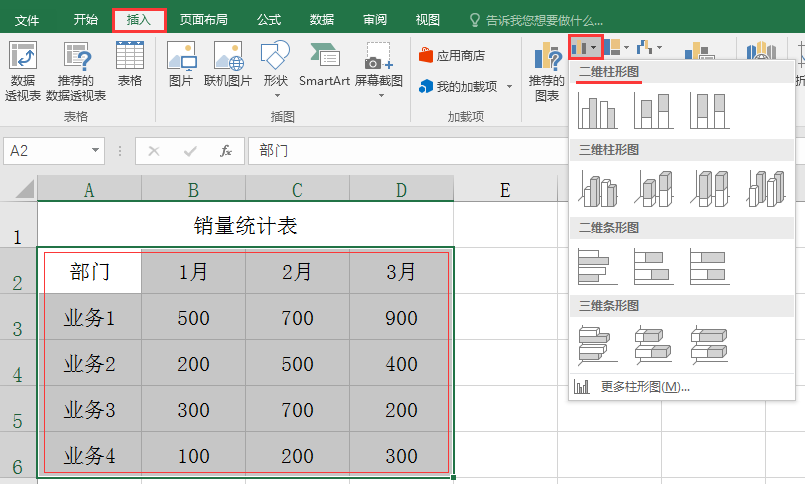This screenshot has width=805, height=484.
Task: Insert a table (表格)
Action: (129, 64)
